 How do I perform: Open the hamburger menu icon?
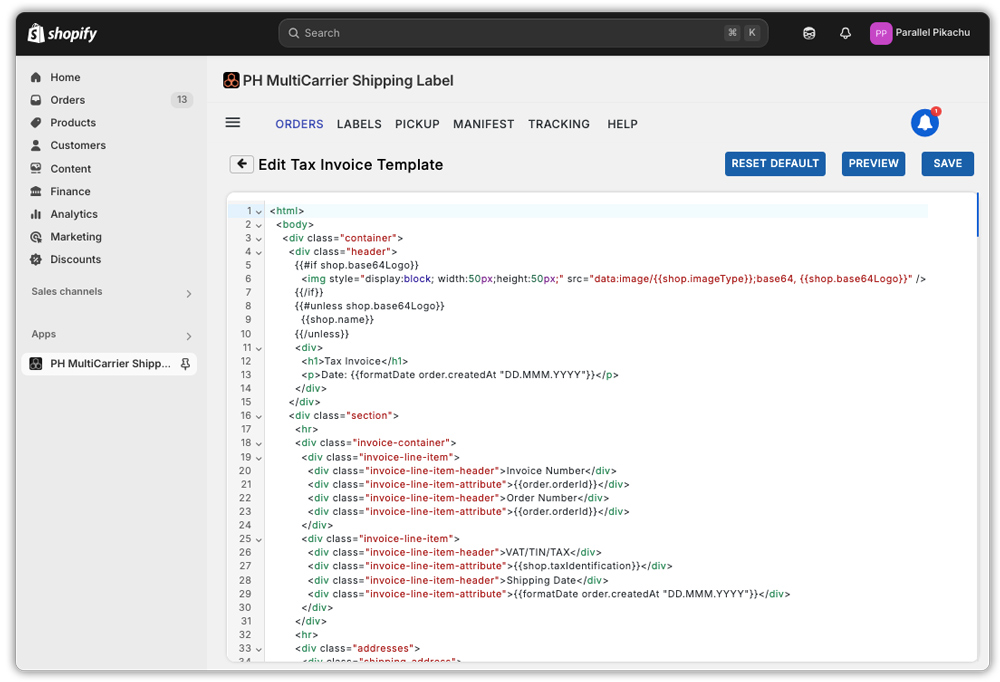coord(233,122)
